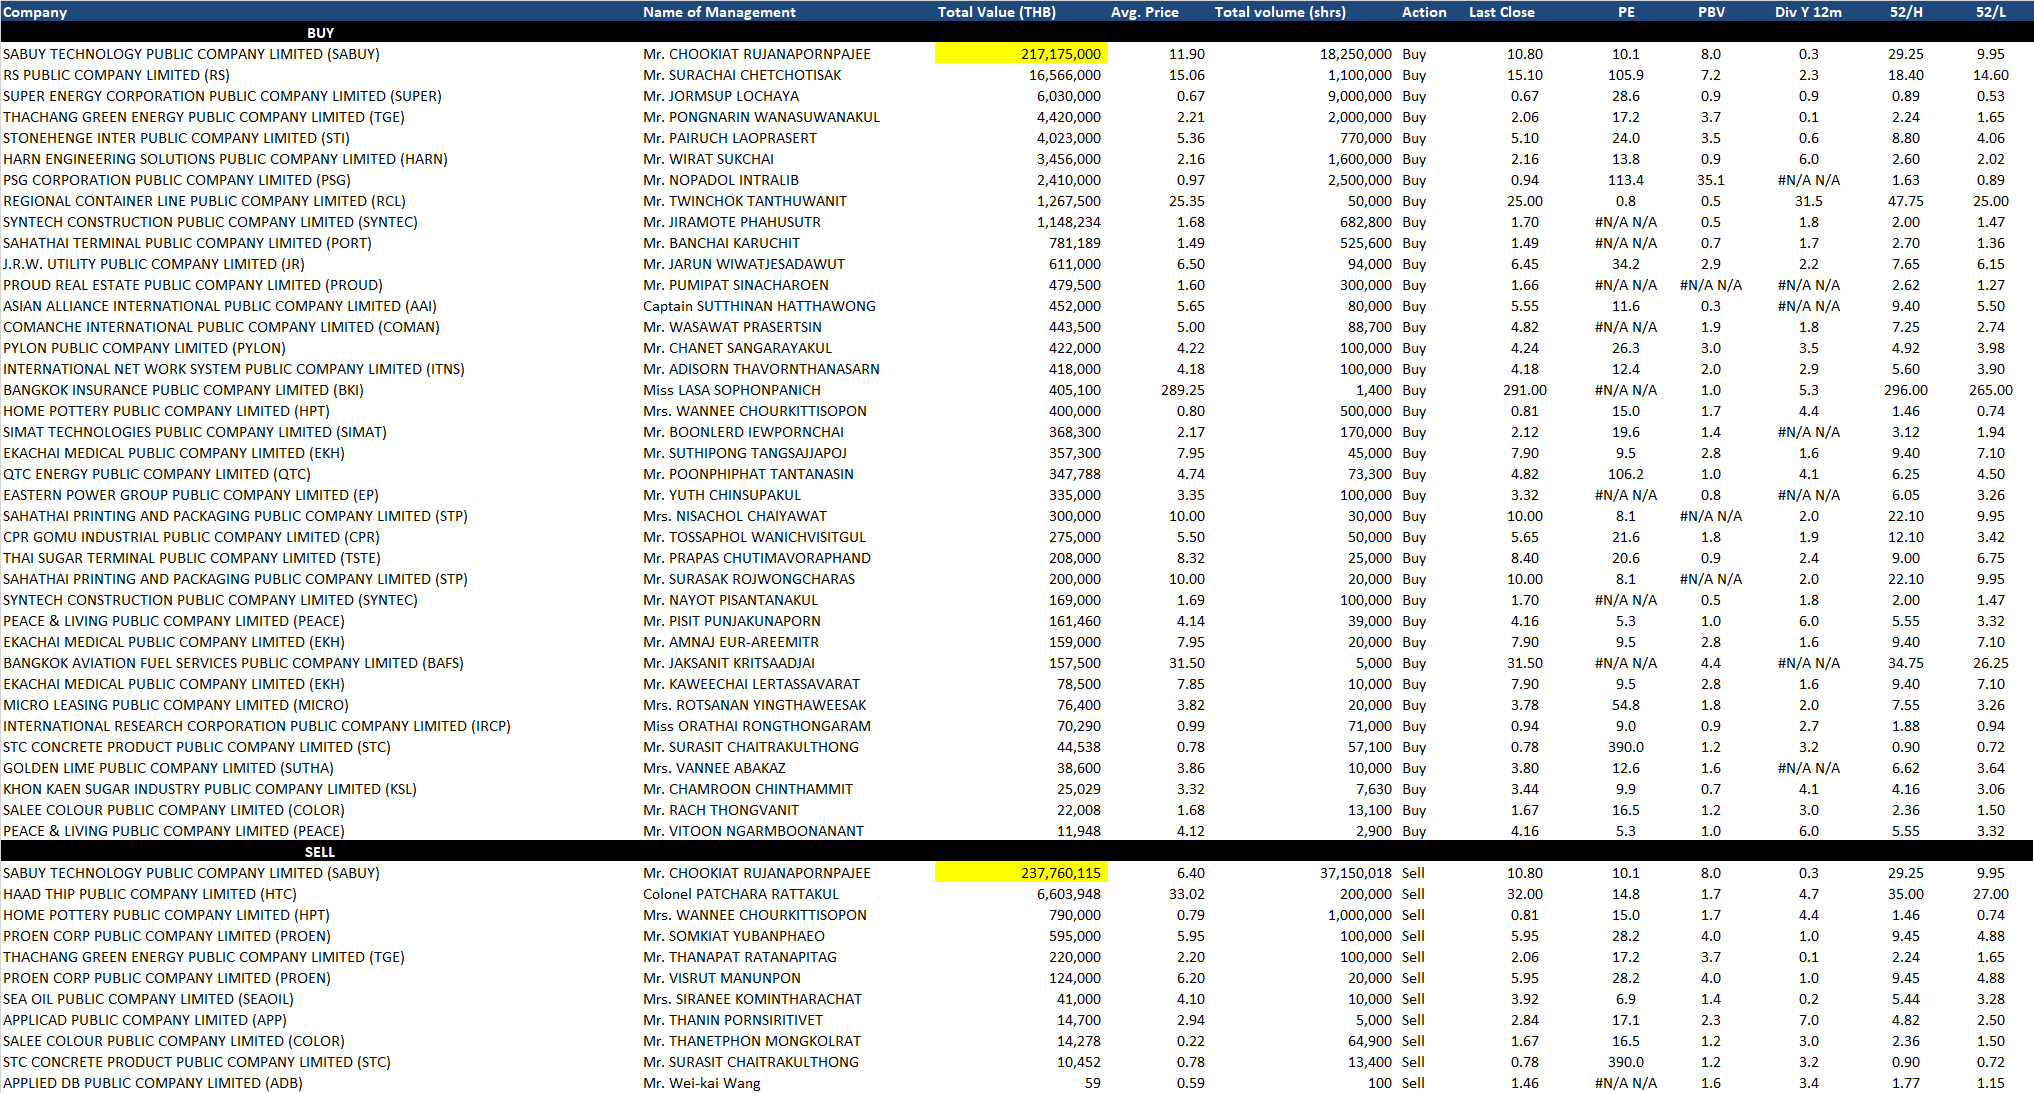Click the Total Value (THB) header
The width and height of the screenshot is (2034, 1093).
(x=996, y=12)
